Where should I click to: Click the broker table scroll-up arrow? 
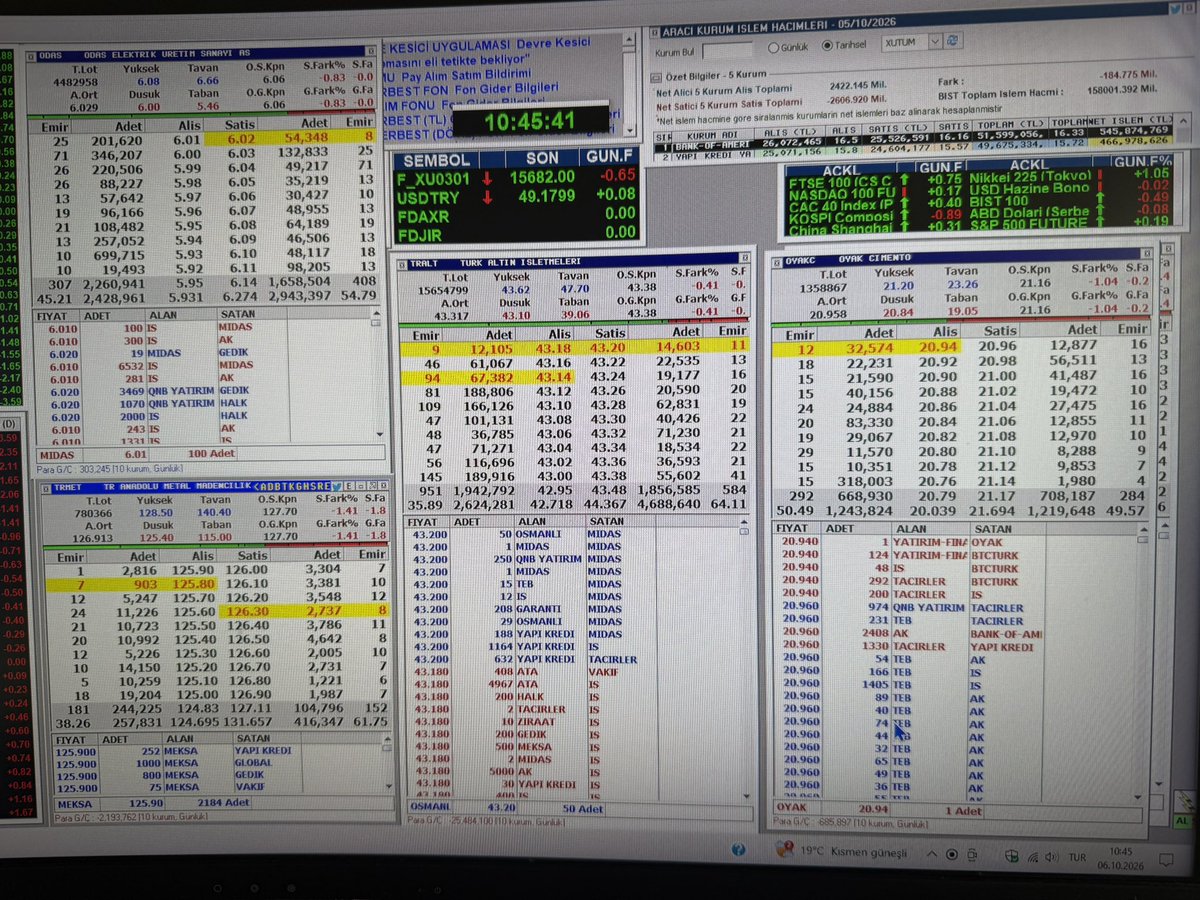point(1181,120)
